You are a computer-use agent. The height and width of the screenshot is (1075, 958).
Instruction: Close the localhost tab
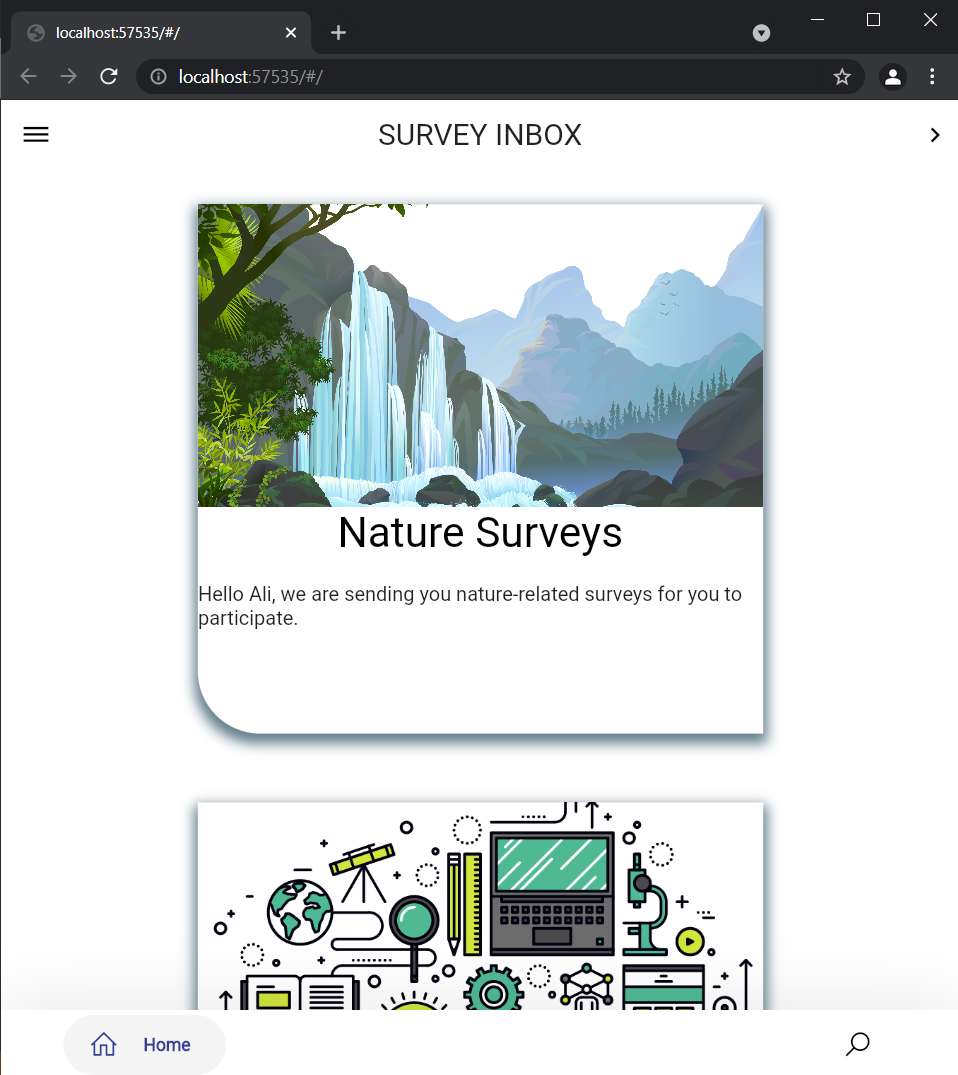pos(290,32)
